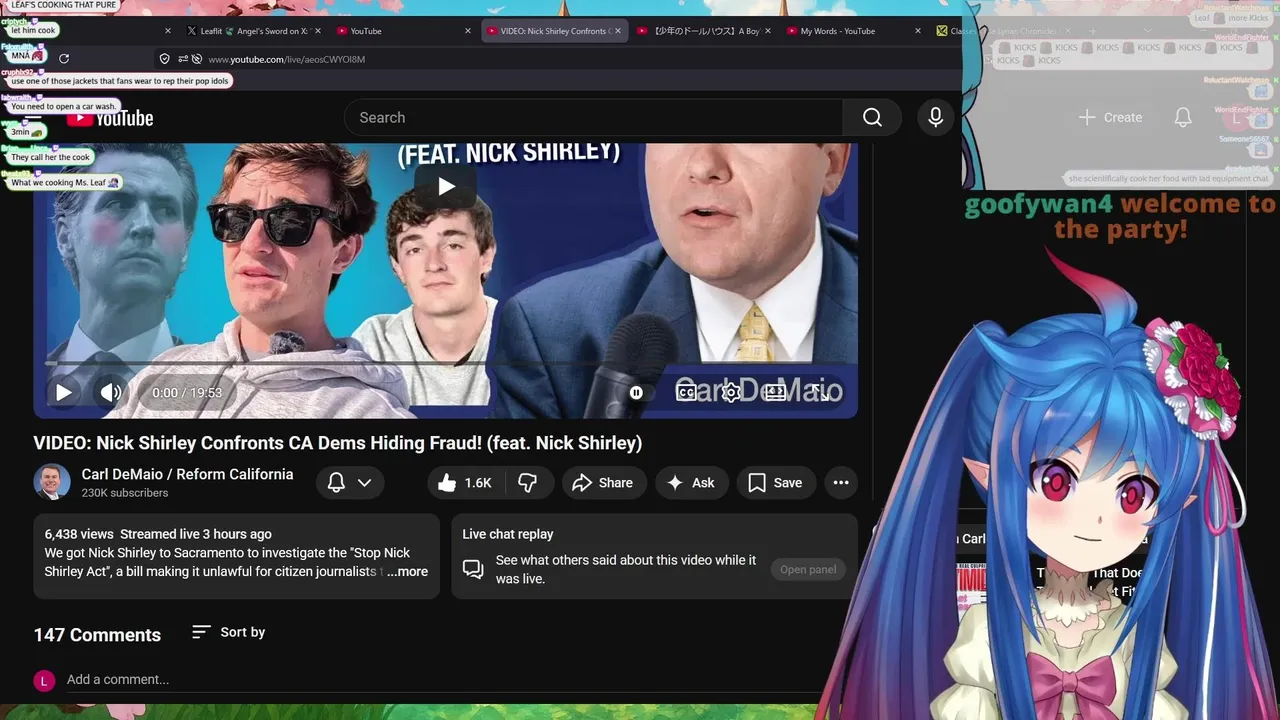Click the commenter avatar beside Add a comment
1280x720 pixels.
44,681
